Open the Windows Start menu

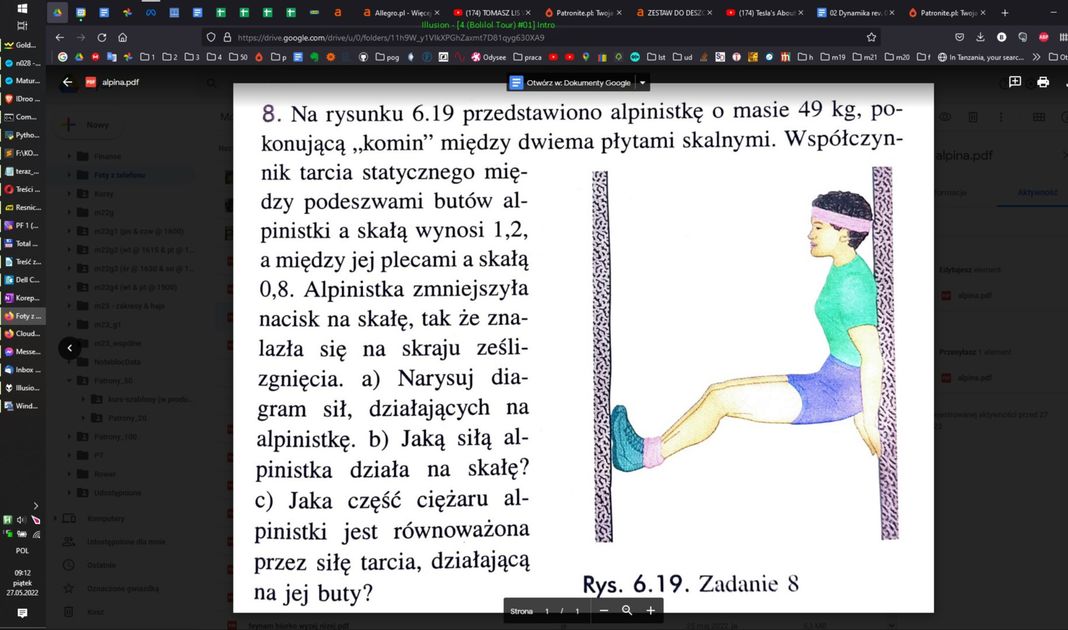pyautogui.click(x=22, y=10)
